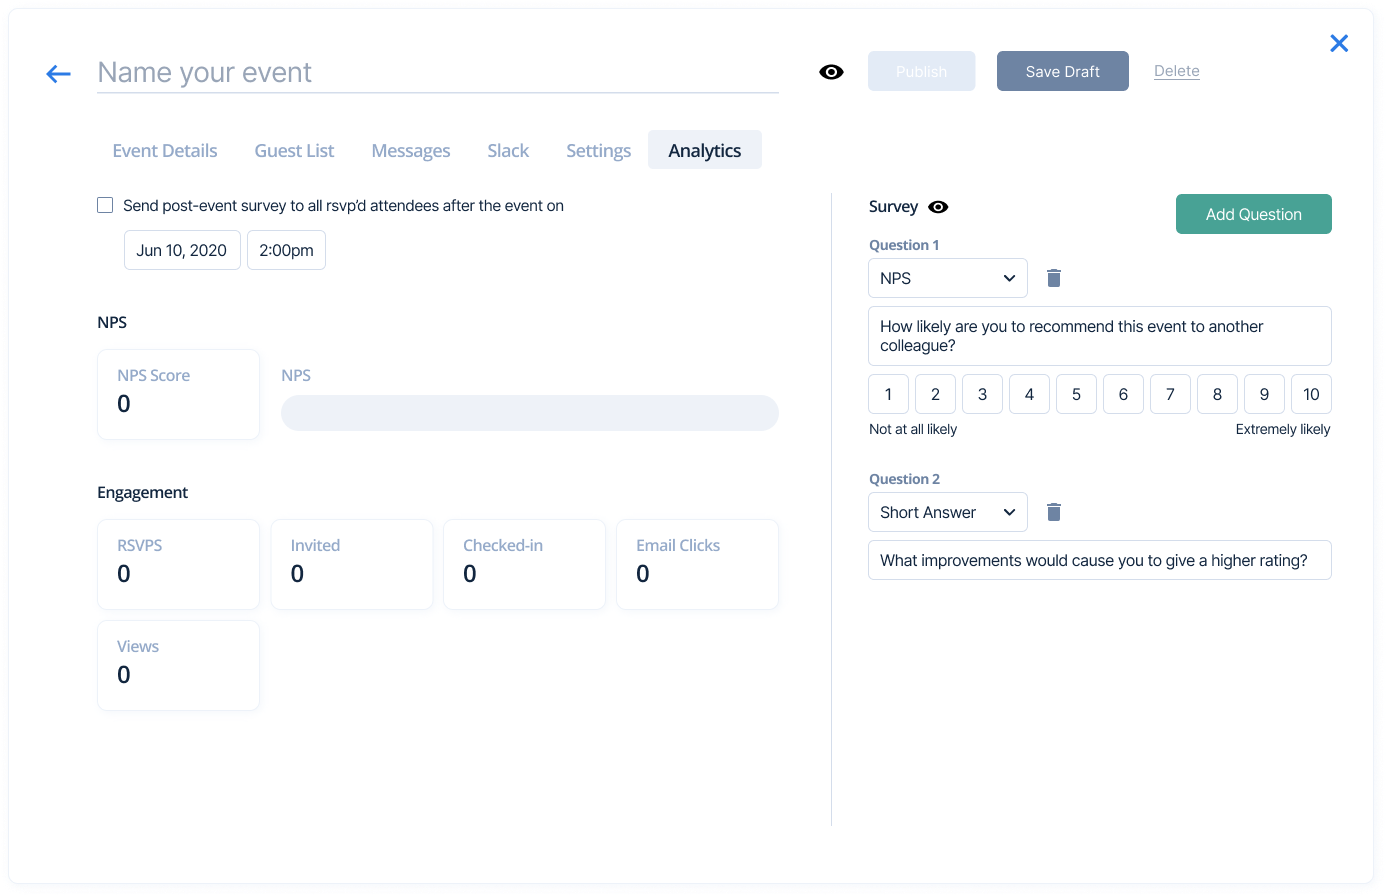Click the Save Draft button
The height and width of the screenshot is (896, 1386).
tap(1063, 71)
